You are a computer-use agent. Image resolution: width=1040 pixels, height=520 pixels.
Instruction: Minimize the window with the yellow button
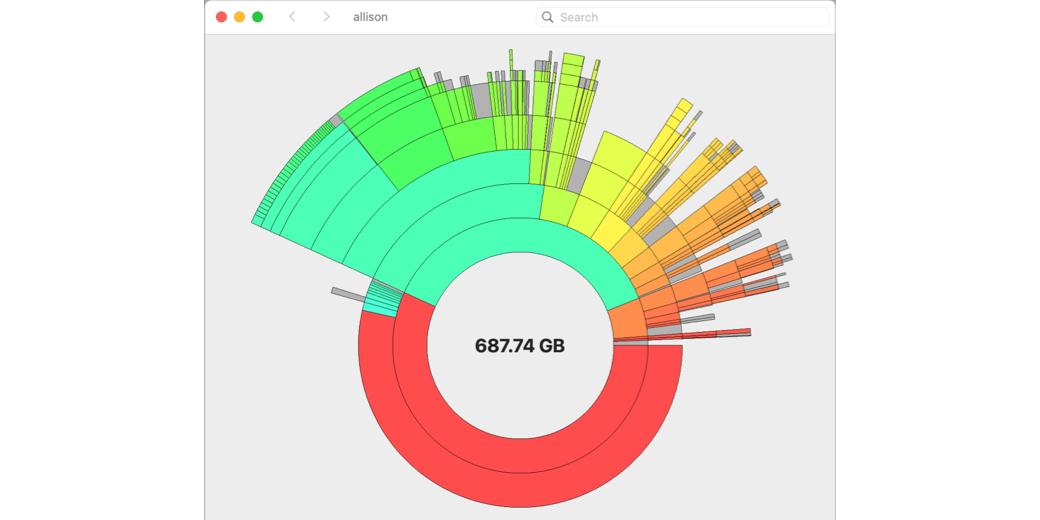click(x=239, y=17)
